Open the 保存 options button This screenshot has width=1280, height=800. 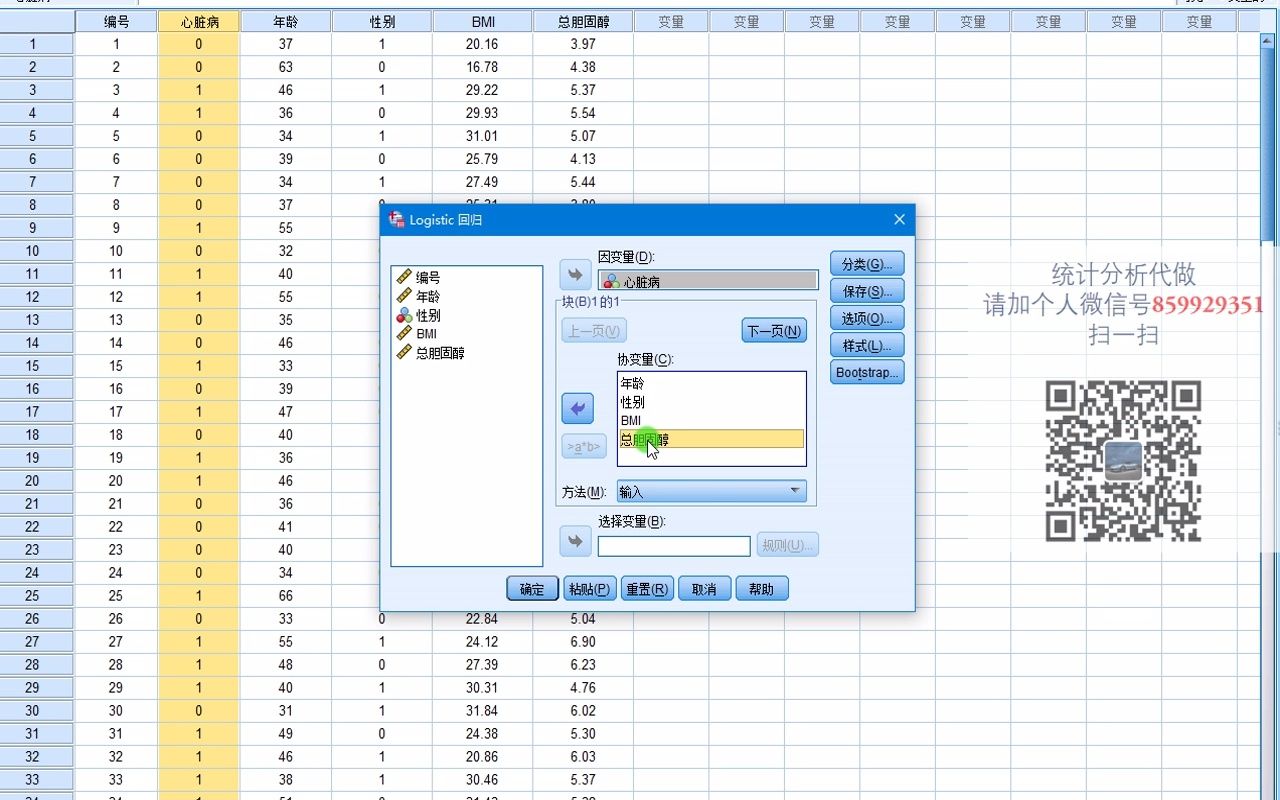click(x=867, y=291)
